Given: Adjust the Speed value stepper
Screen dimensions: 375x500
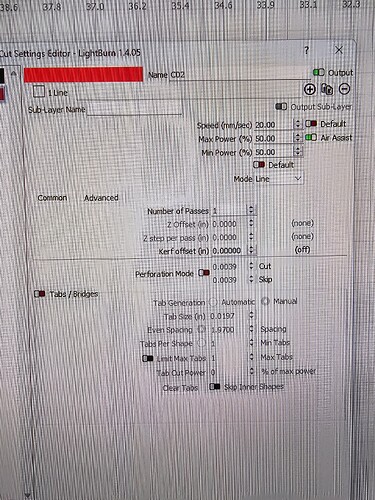Looking at the screenshot, I should 298,124.
